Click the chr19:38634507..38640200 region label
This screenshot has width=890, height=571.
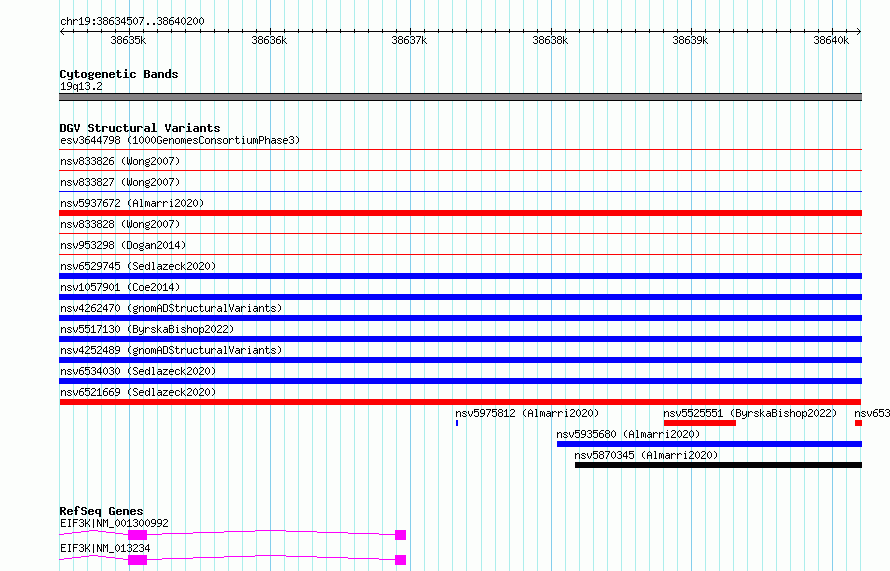(132, 21)
